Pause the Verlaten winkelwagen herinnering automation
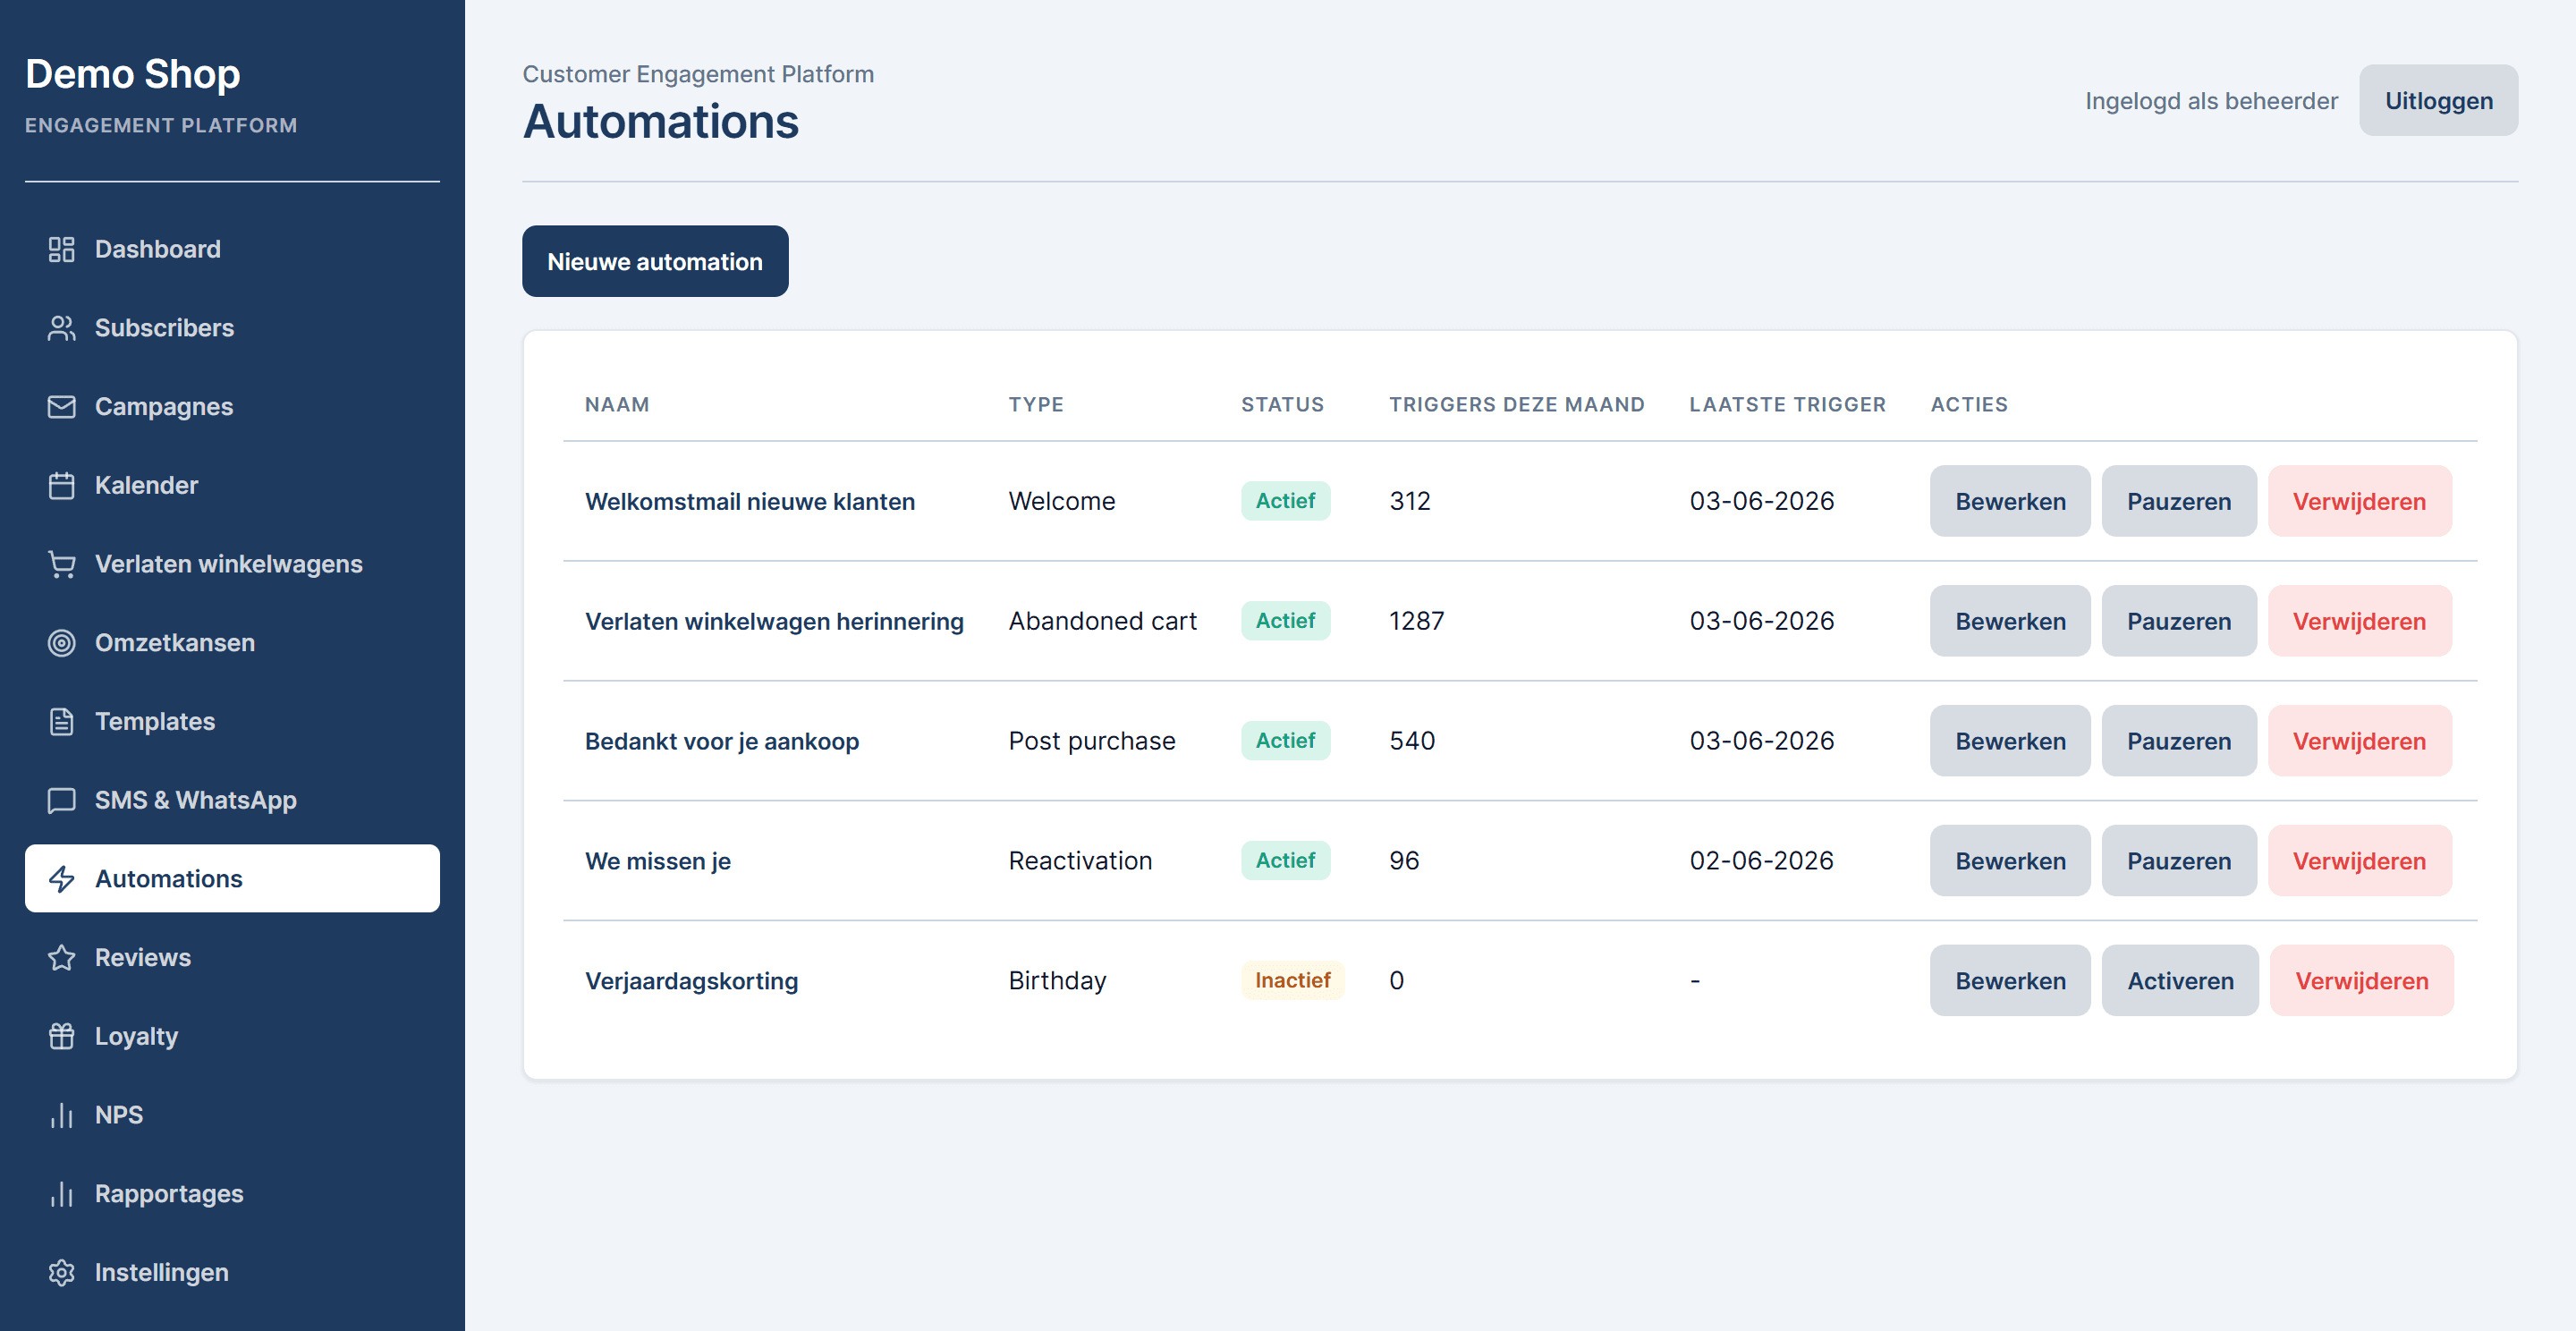This screenshot has height=1331, width=2576. (x=2179, y=621)
